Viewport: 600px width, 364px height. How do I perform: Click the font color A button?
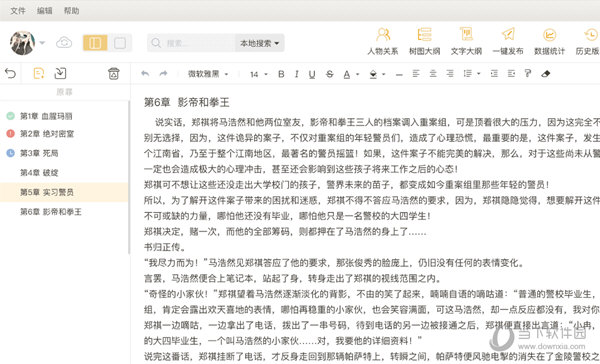tap(347, 74)
